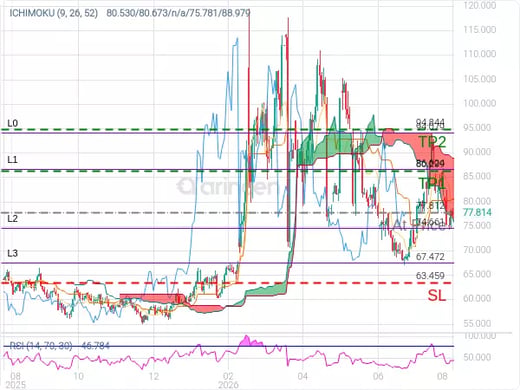
Task: Click the L3 level label
Action: coord(12,253)
